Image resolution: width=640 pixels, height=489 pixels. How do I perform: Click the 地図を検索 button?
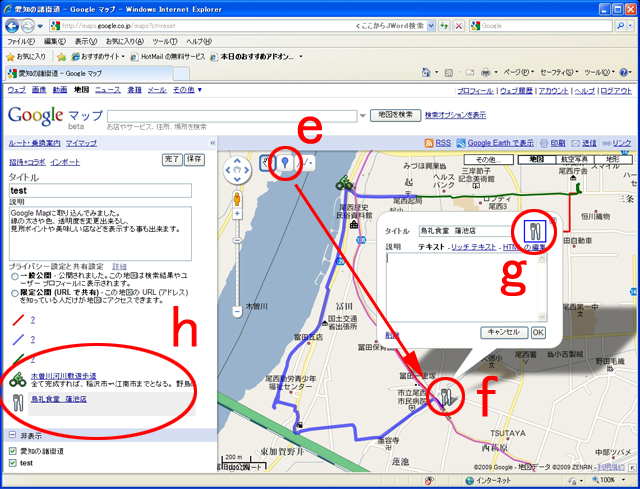click(395, 115)
